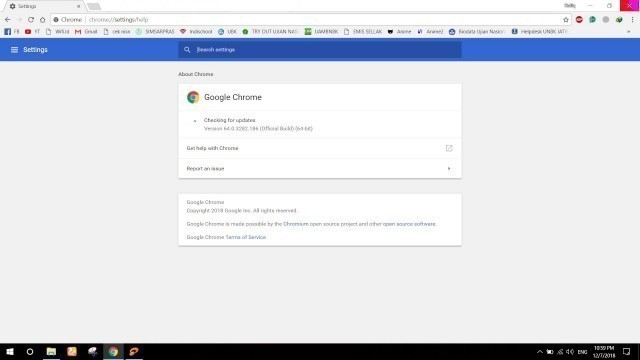Click the About Chrome heading
Image resolution: width=640 pixels, height=360 pixels.
(196, 74)
